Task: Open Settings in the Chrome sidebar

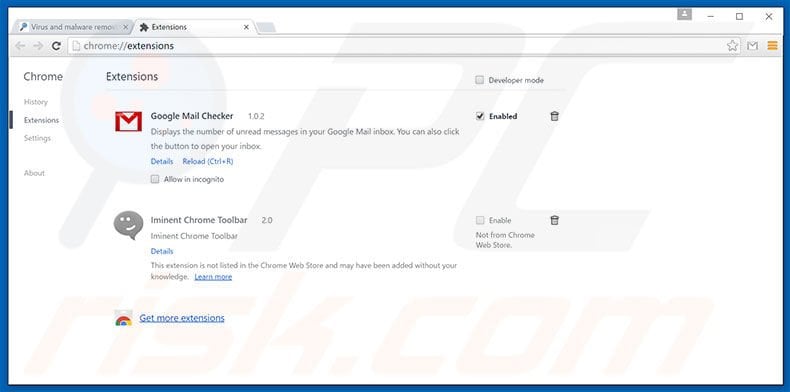Action: coord(37,138)
